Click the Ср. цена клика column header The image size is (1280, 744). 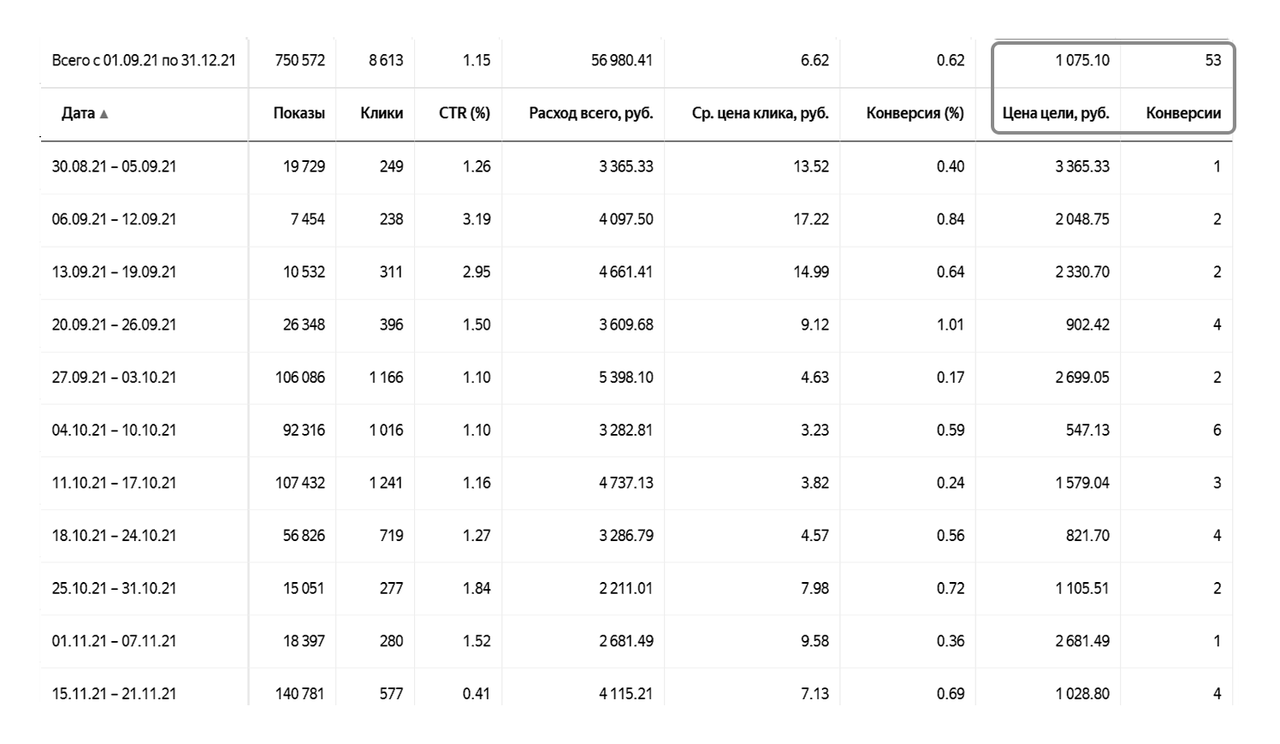coord(760,114)
